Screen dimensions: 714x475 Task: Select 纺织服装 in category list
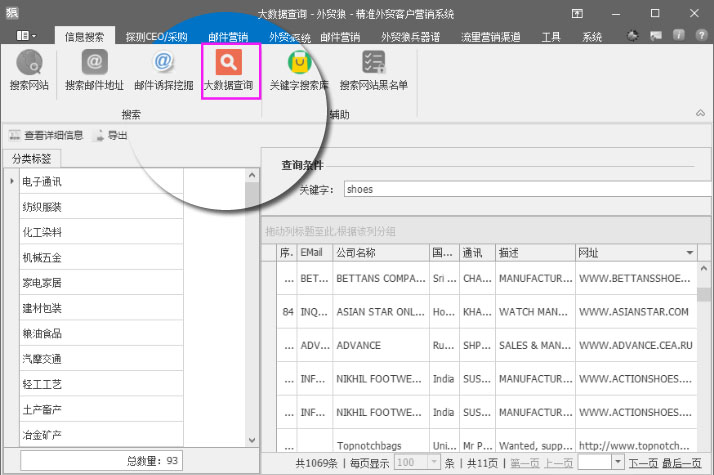[x=42, y=207]
